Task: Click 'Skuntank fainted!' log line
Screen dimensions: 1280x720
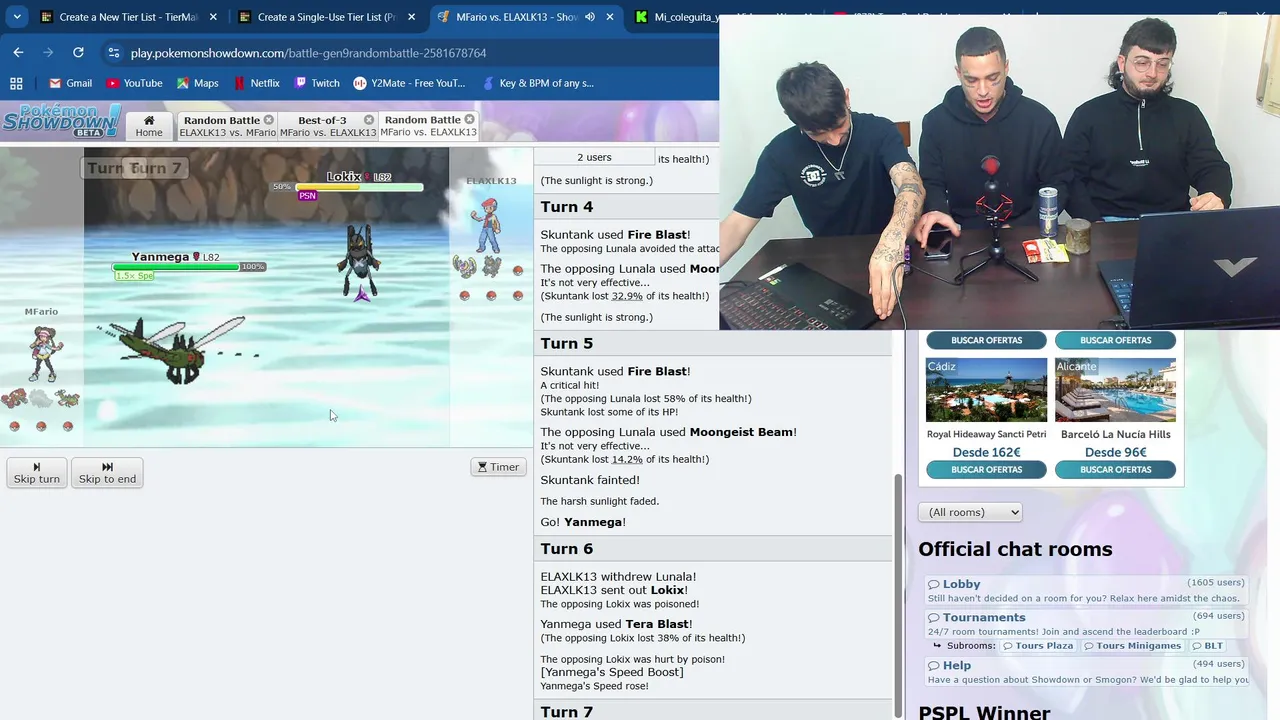Action: click(590, 480)
